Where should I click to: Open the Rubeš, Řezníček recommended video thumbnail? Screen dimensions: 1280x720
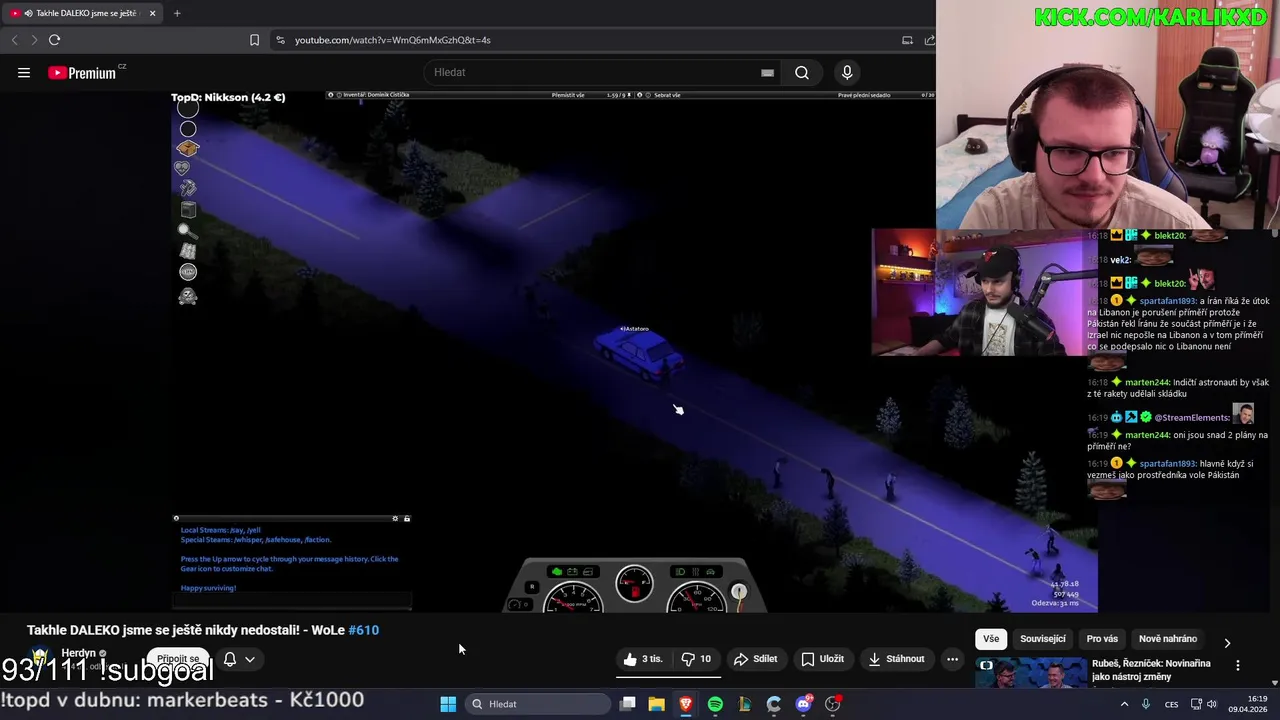tap(1029, 672)
